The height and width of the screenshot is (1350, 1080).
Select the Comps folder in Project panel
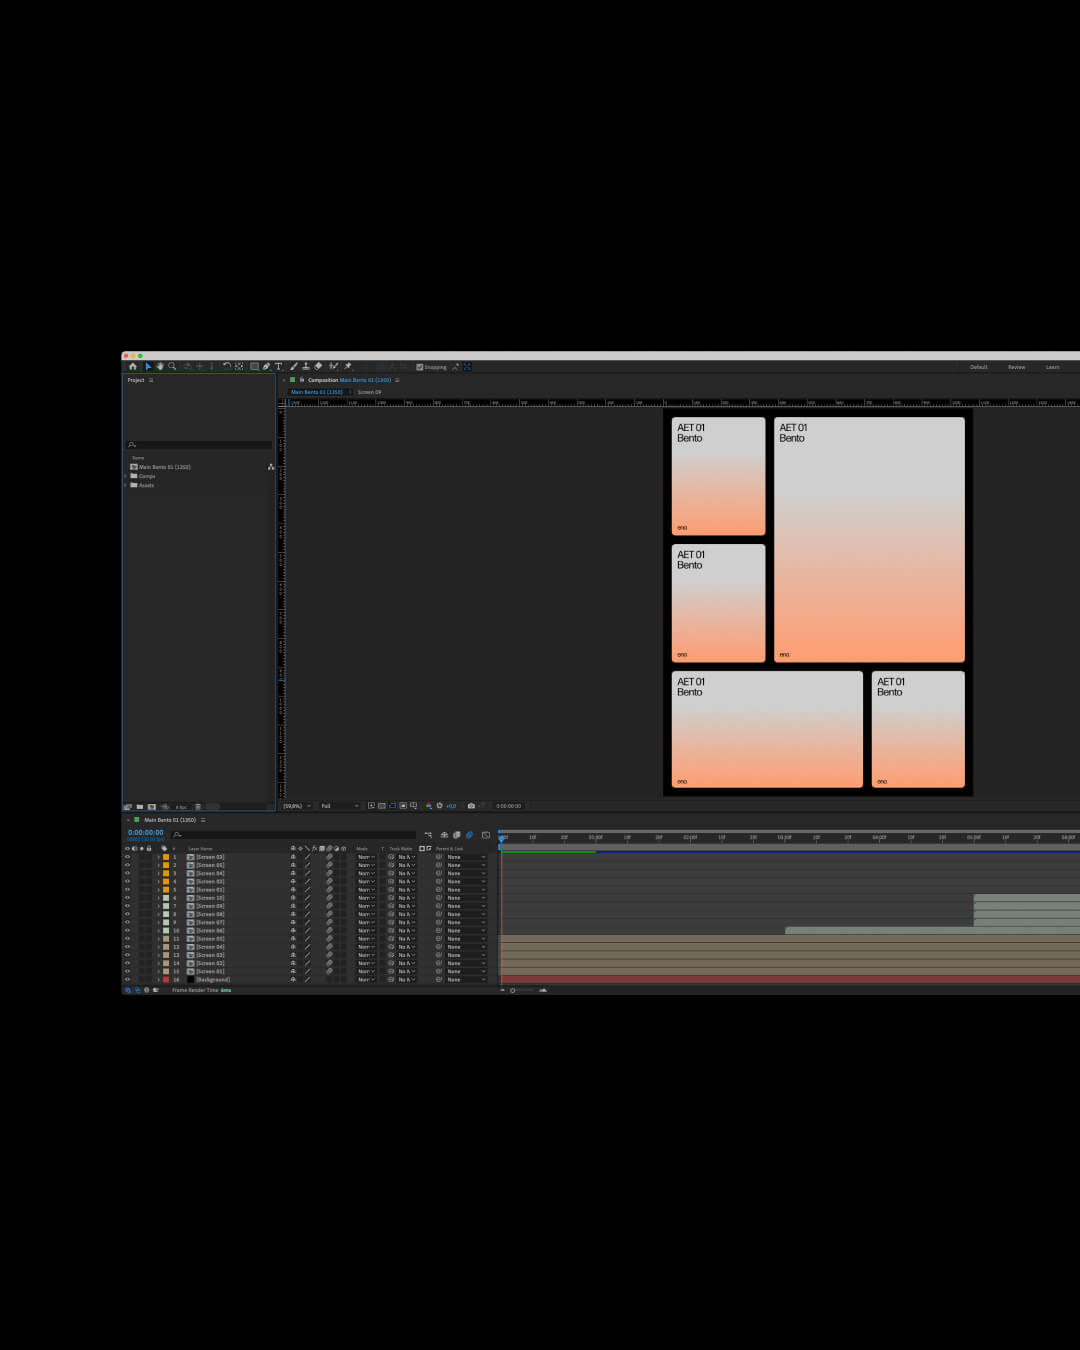147,476
